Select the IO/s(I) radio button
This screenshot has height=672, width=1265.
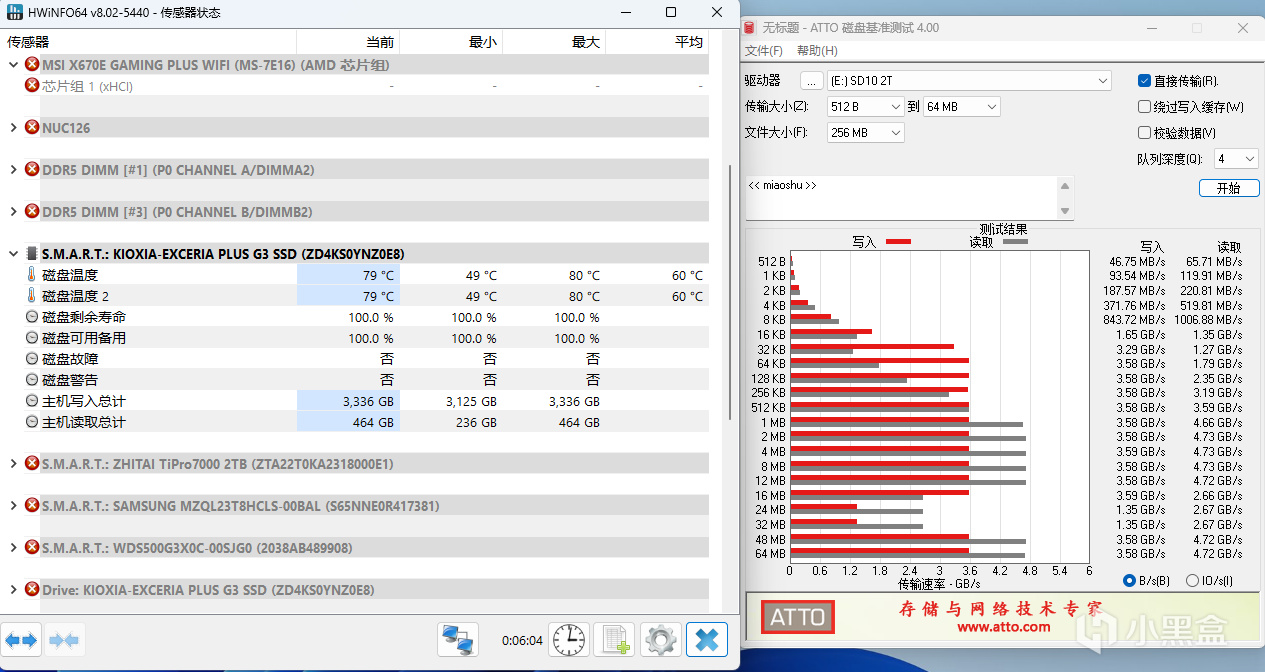click(x=1192, y=581)
